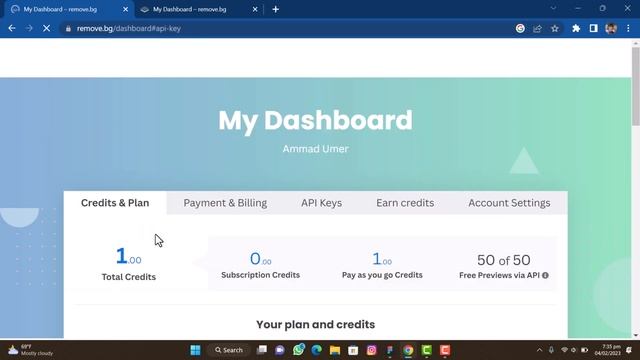Switch to the API Keys tab

click(322, 203)
